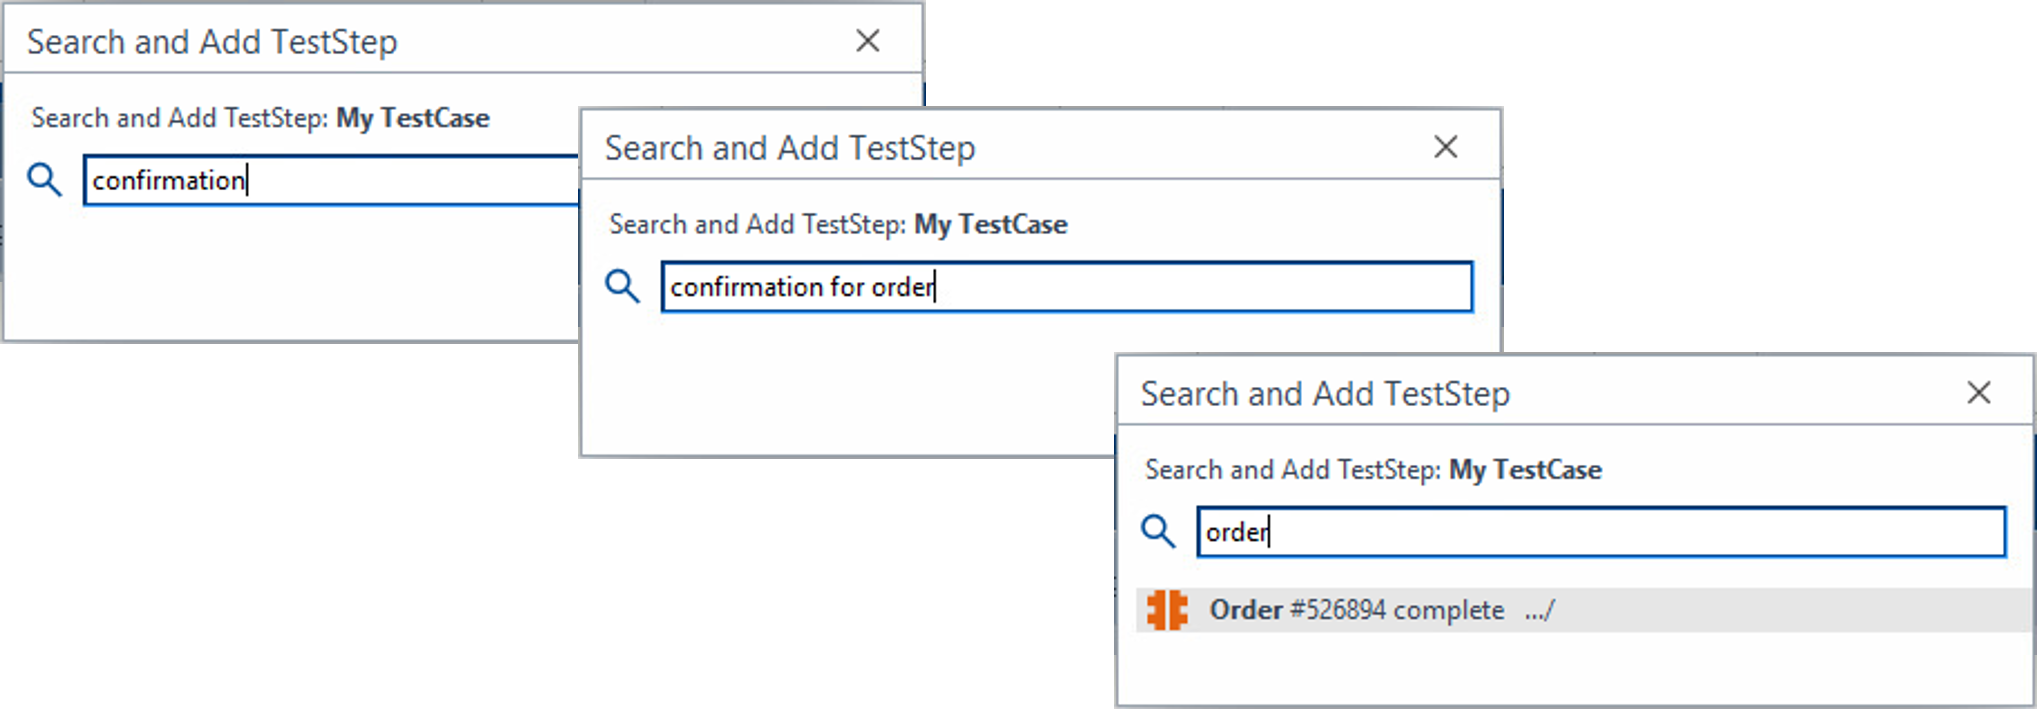
Task: Close the 'confirmation for order' search dialog
Action: coord(1445,147)
